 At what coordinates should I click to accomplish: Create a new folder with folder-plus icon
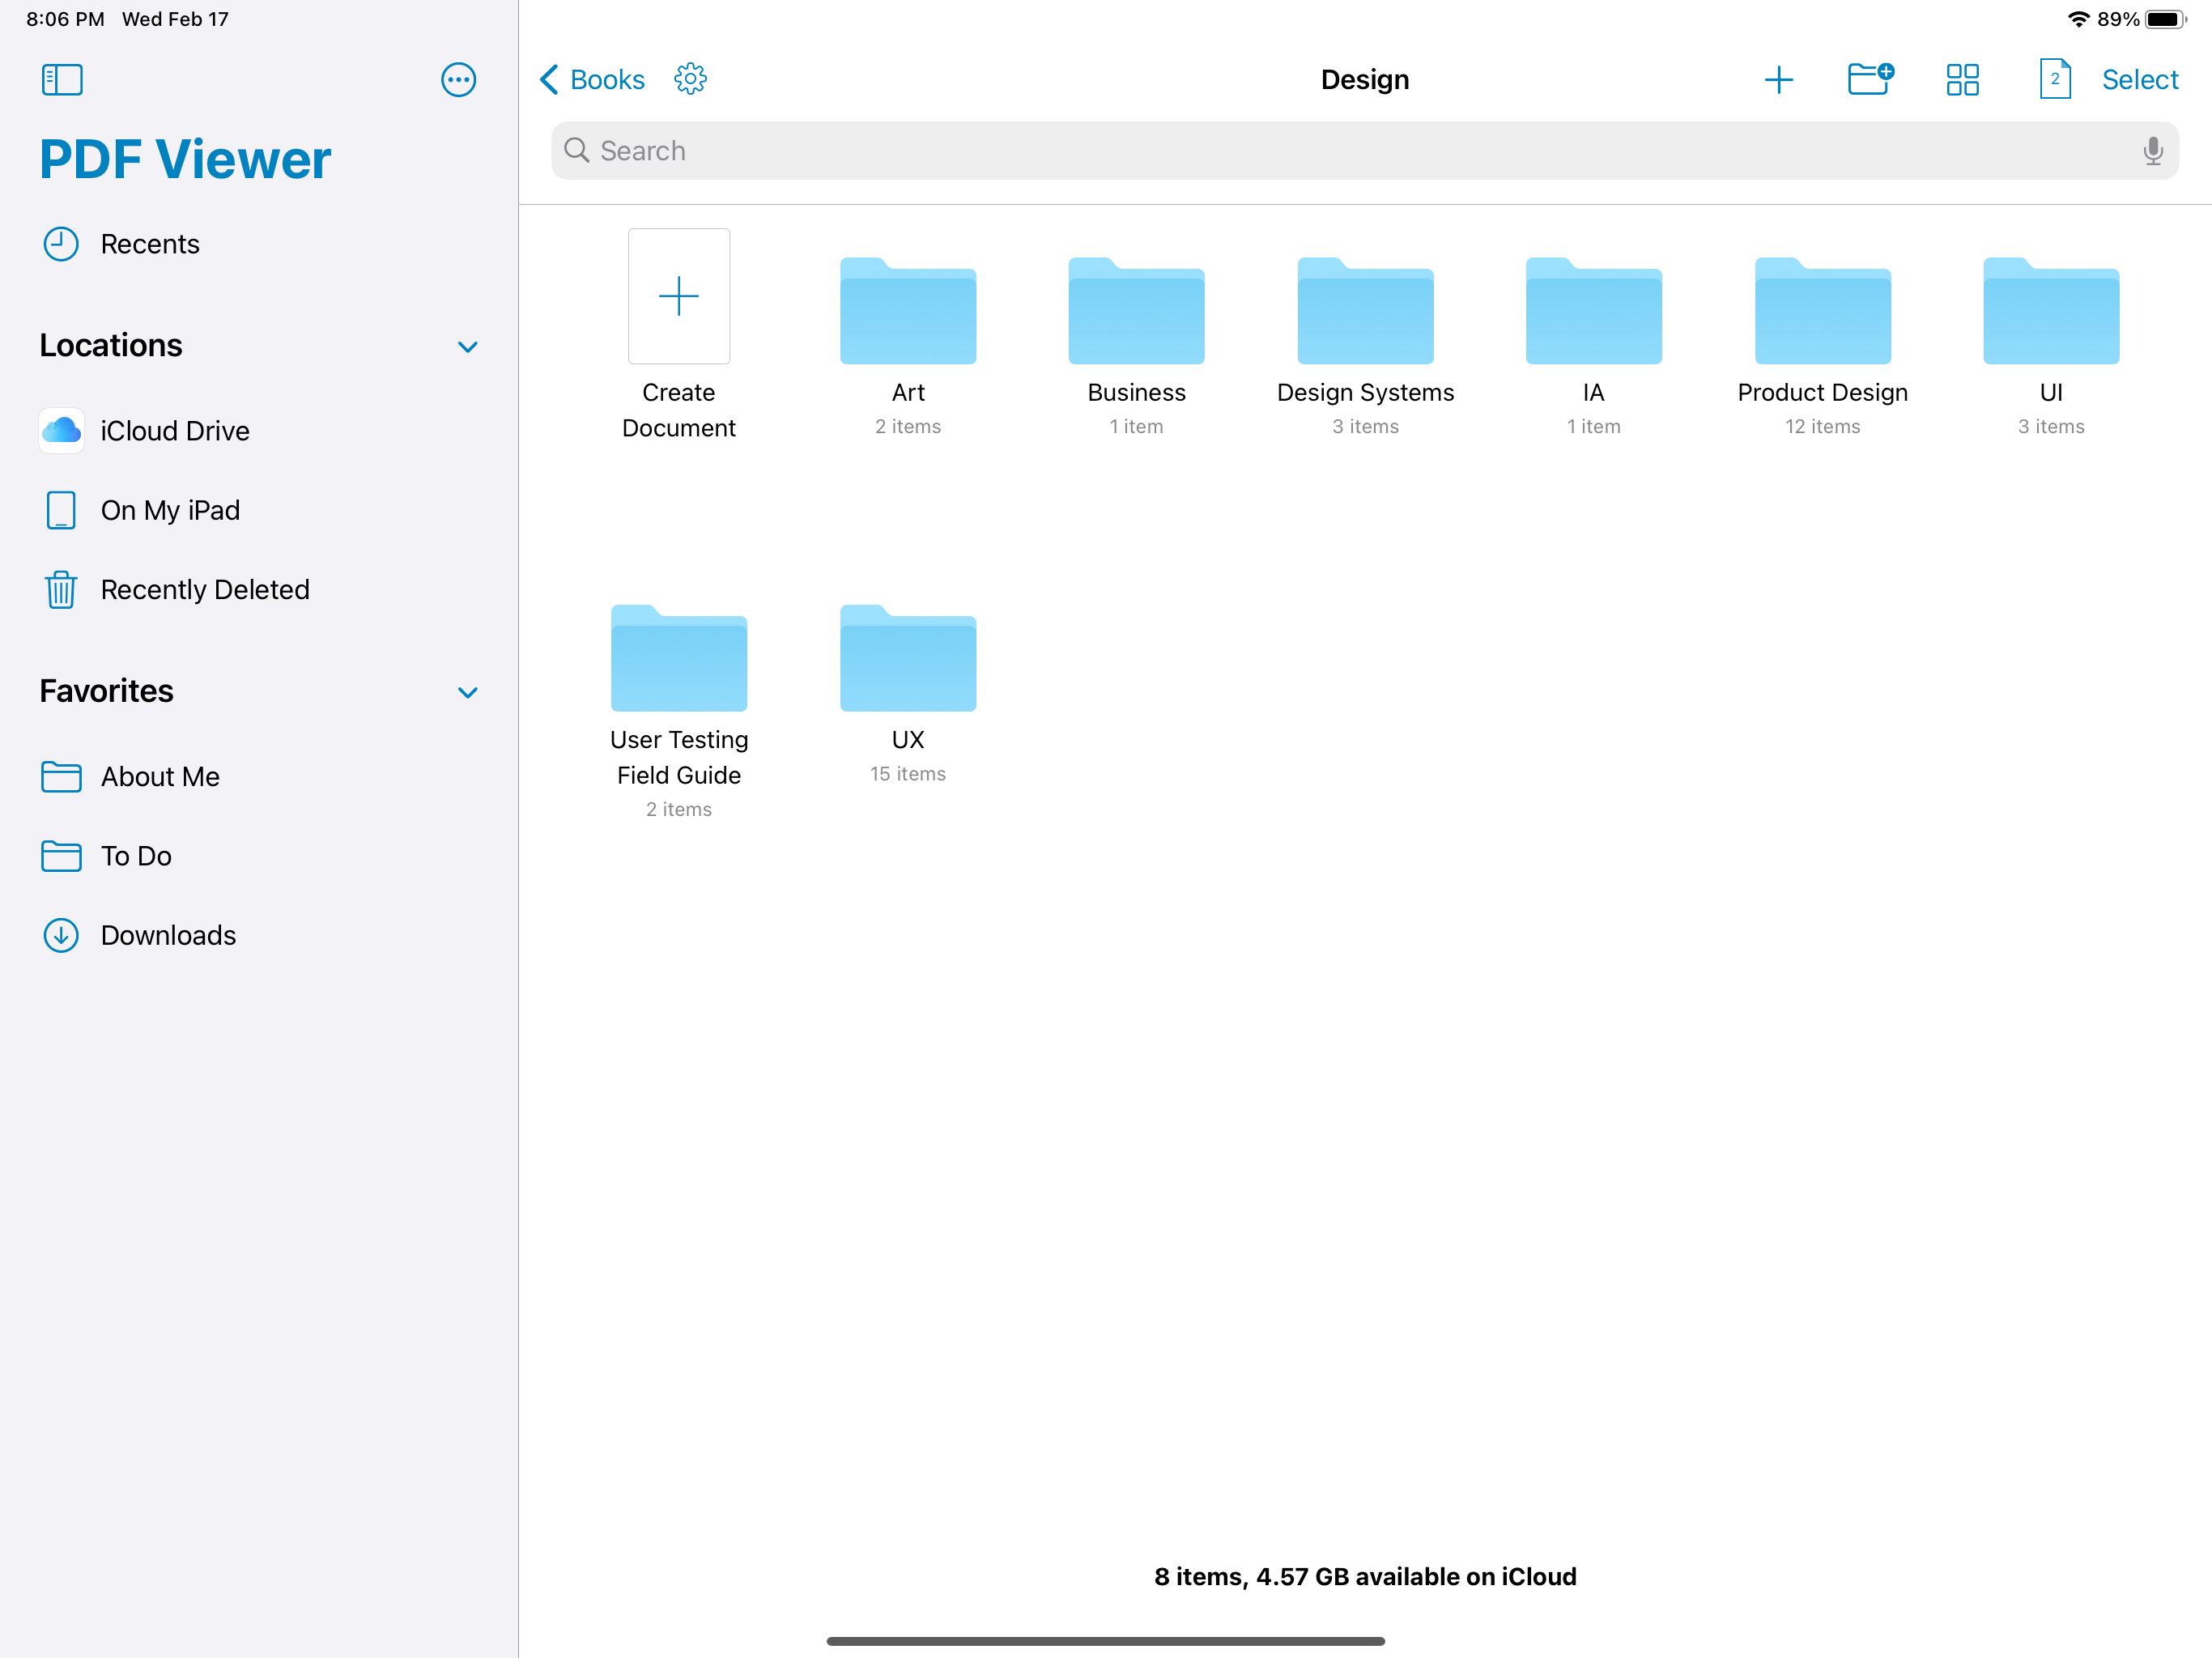[x=1870, y=79]
